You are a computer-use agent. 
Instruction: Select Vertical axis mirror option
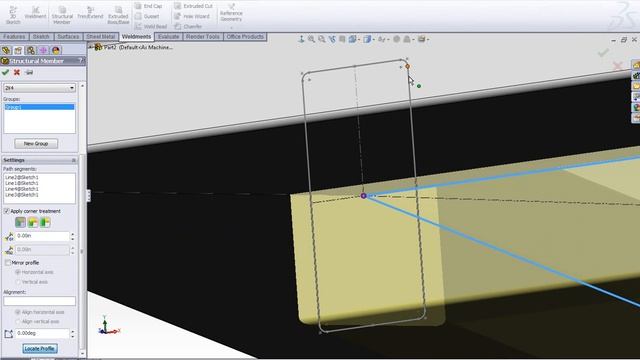[x=18, y=282]
